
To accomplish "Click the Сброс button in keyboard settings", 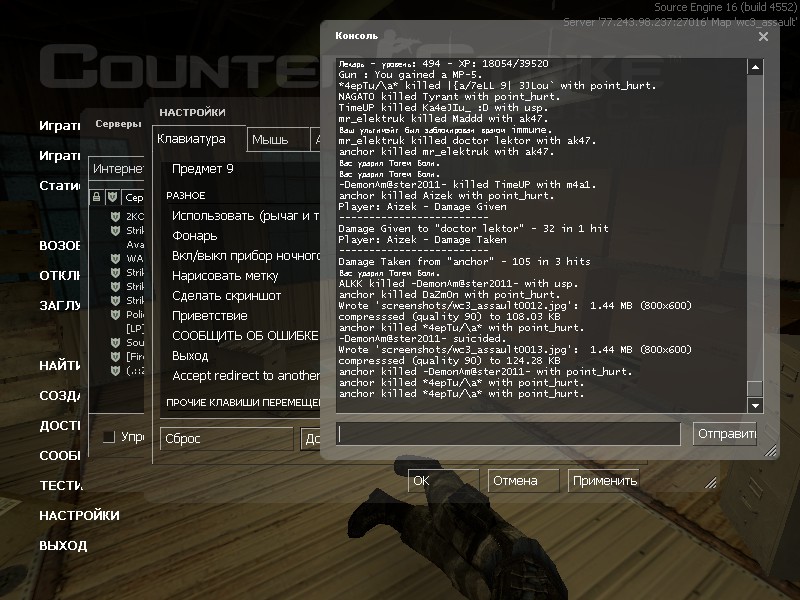I will (227, 438).
